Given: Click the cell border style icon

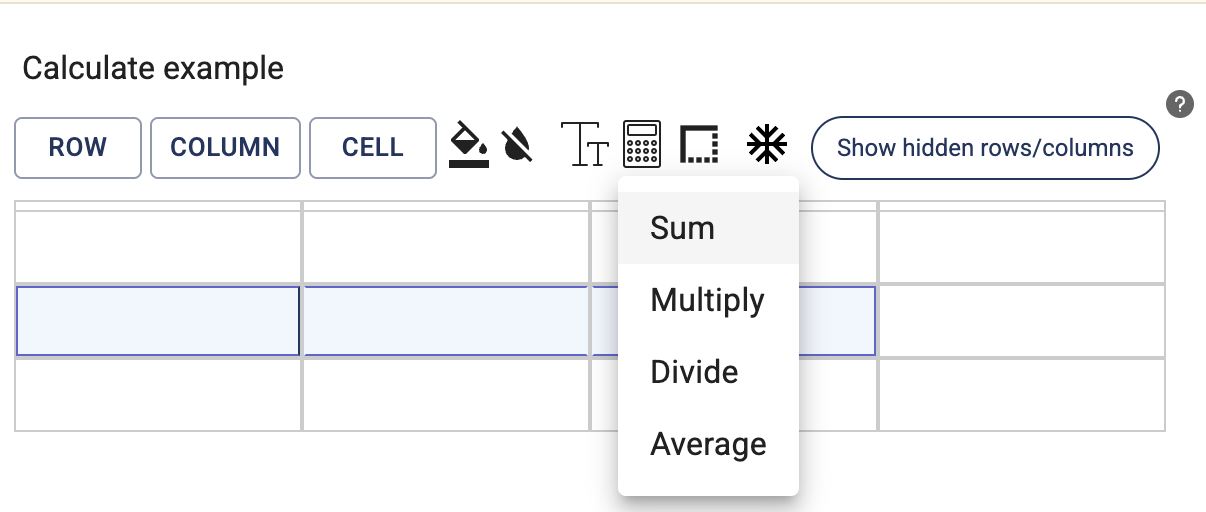Looking at the screenshot, I should [699, 147].
